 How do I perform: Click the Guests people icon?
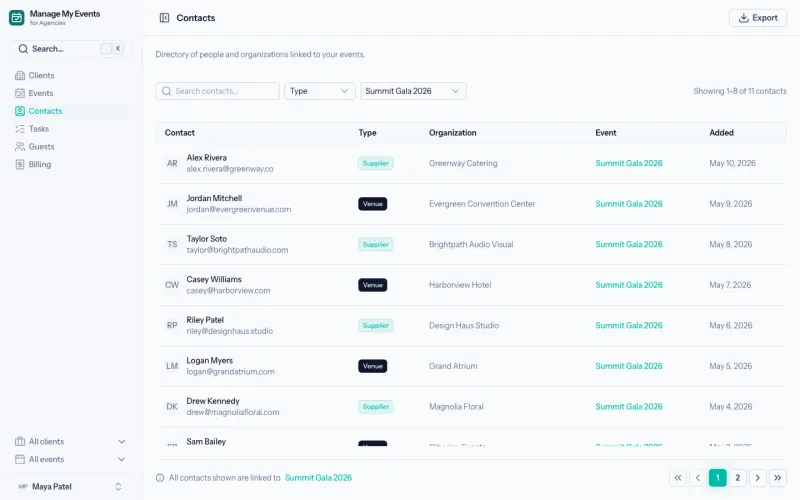tap(20, 147)
